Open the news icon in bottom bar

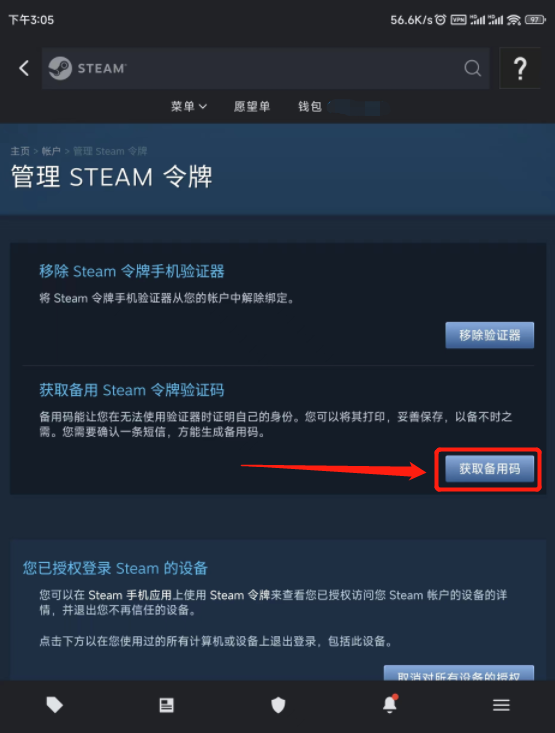(166, 705)
